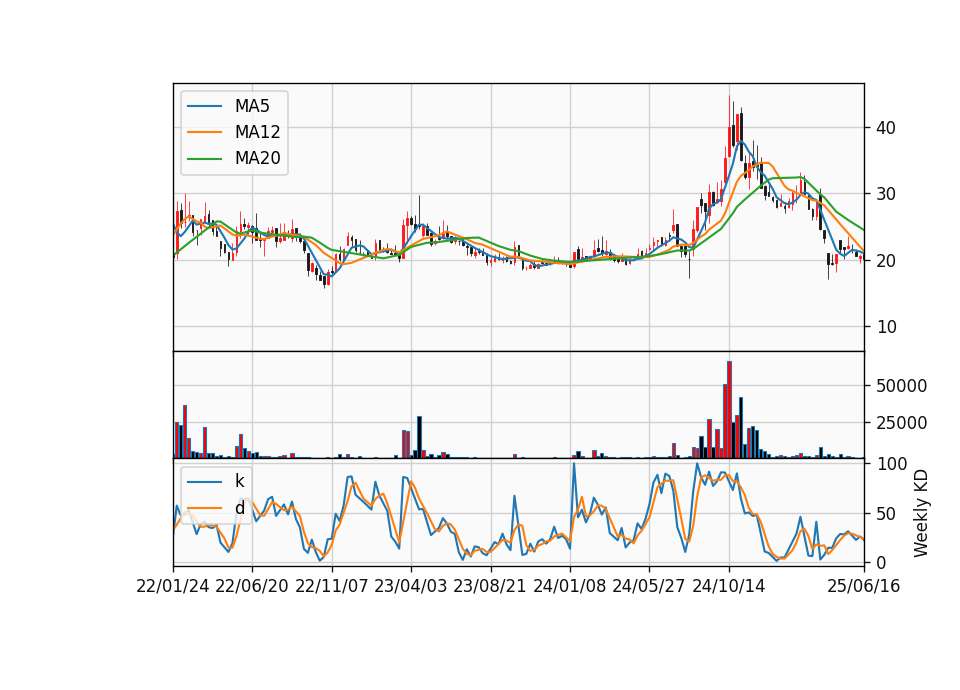Click the blue MA5 line swatch in legend
The height and width of the screenshot is (690, 960).
[x=204, y=106]
